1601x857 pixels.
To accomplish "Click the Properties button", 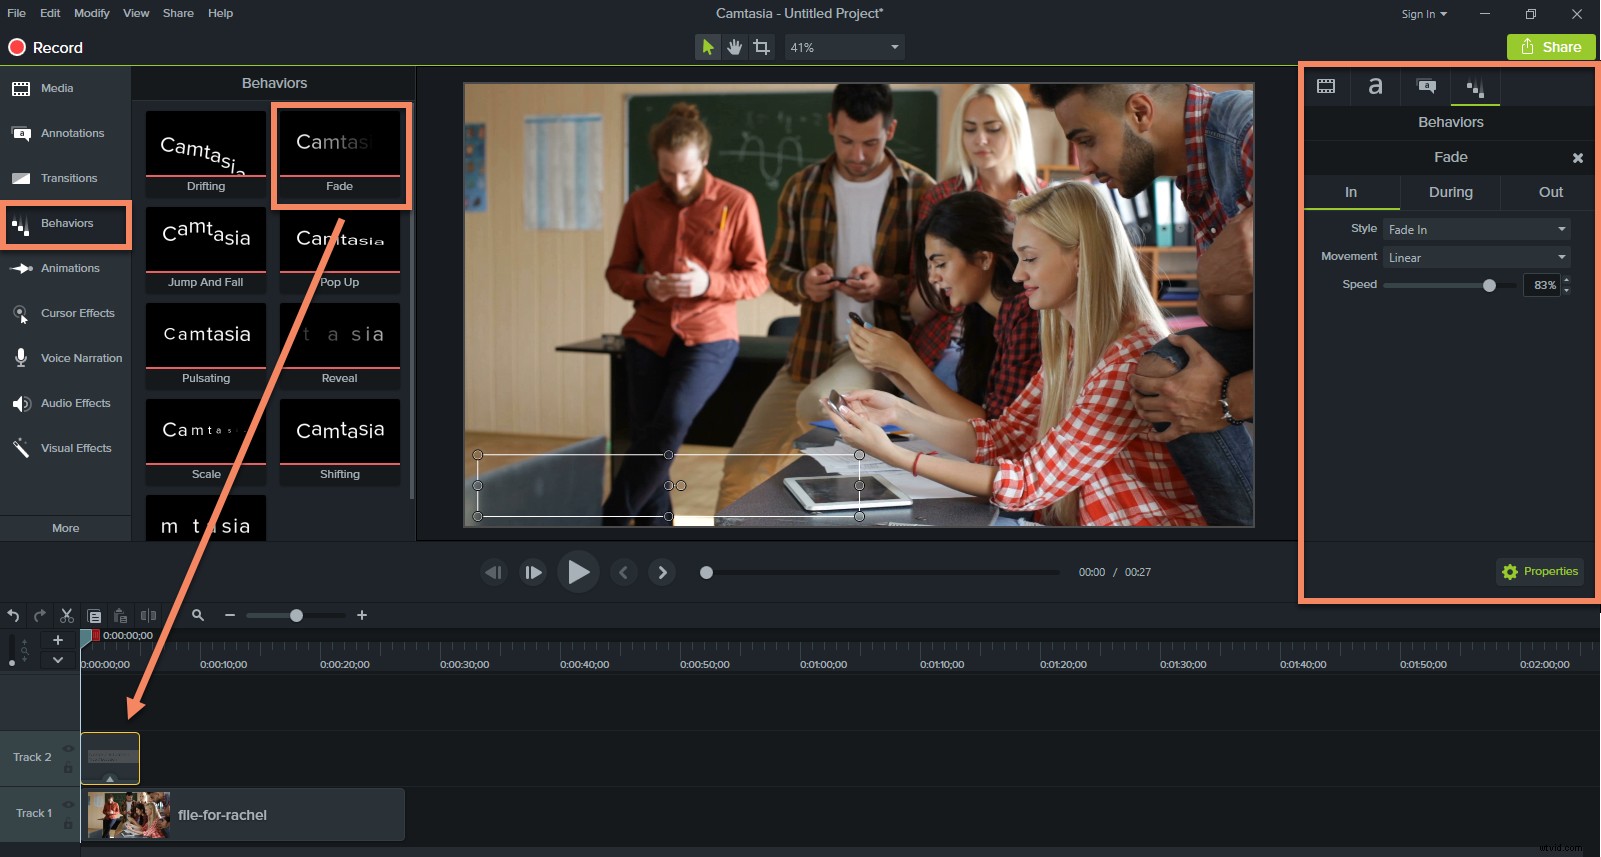I will (x=1540, y=571).
